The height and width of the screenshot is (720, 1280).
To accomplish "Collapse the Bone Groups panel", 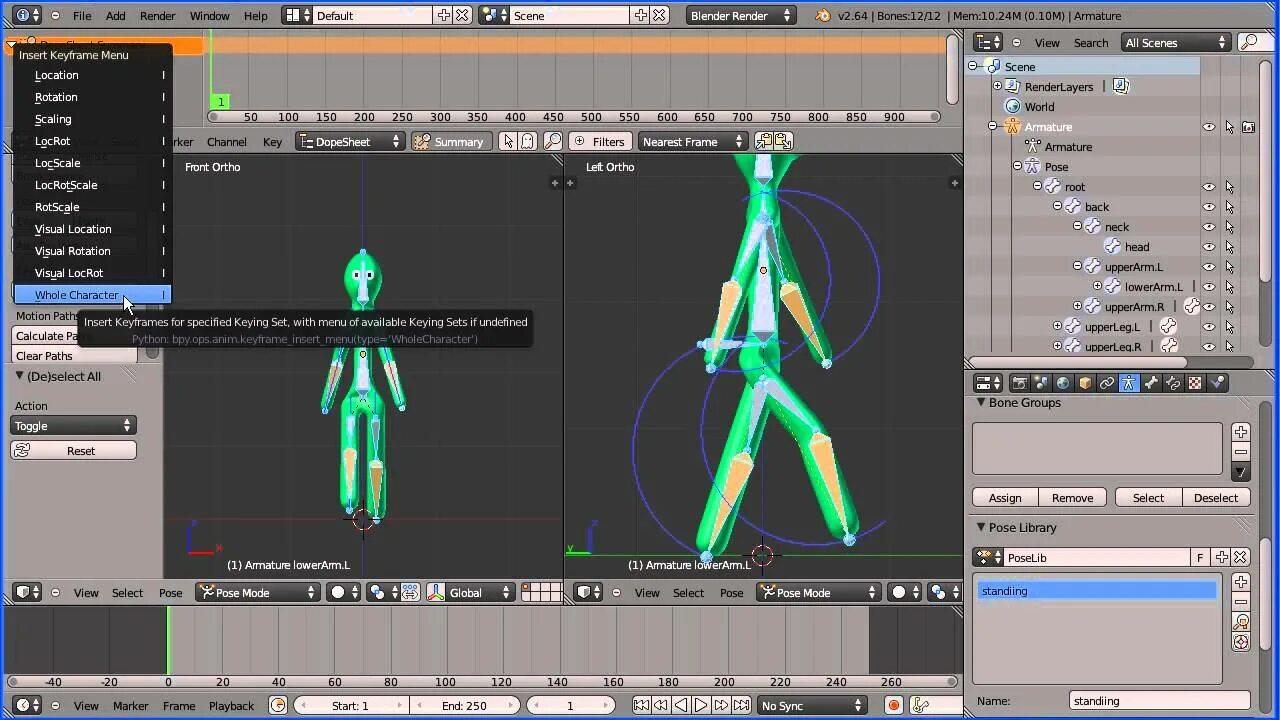I will click(x=981, y=402).
